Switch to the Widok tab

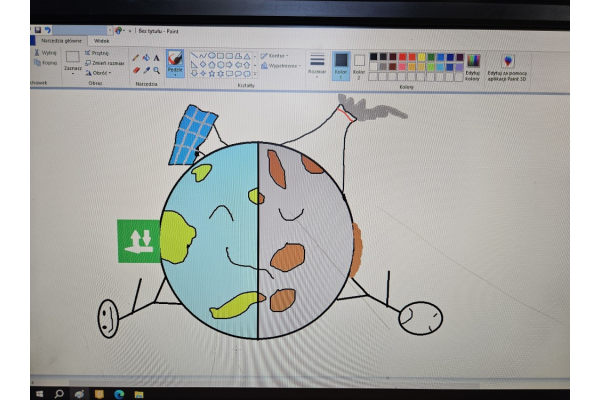pyautogui.click(x=101, y=40)
